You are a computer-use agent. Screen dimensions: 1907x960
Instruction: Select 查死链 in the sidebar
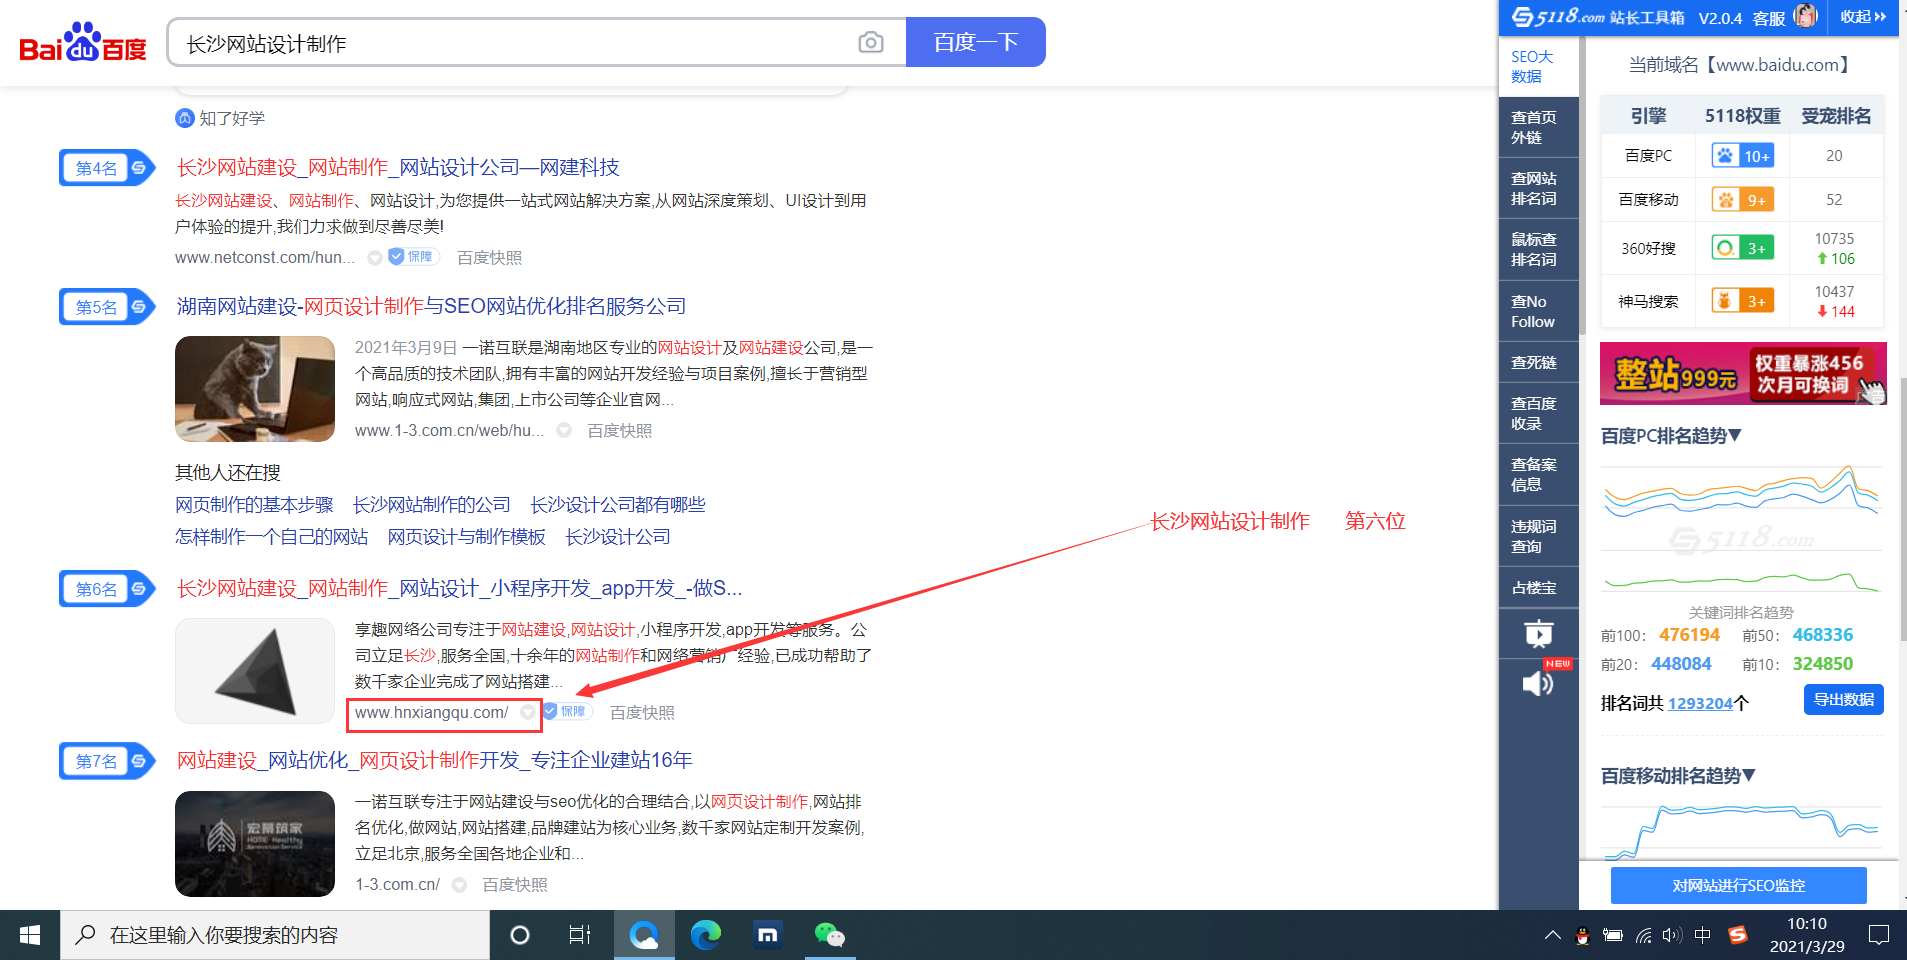click(1538, 363)
